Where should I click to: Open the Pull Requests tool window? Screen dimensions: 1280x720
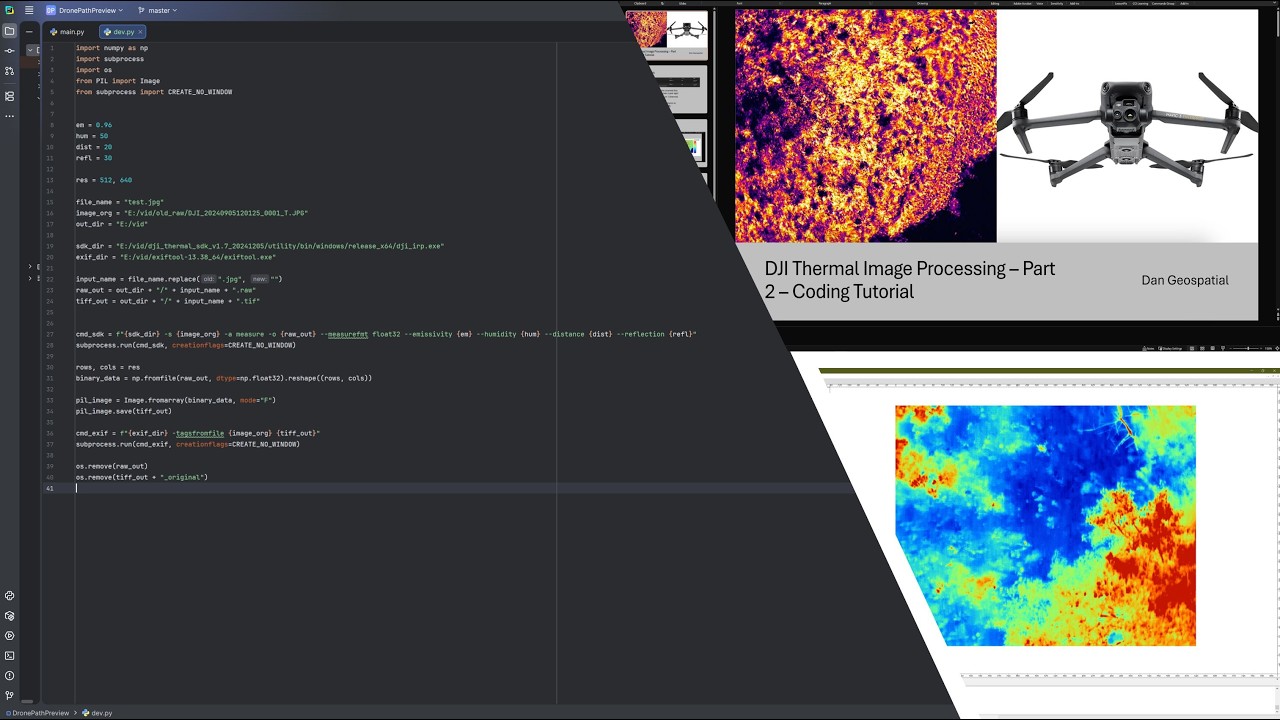pyautogui.click(x=9, y=71)
